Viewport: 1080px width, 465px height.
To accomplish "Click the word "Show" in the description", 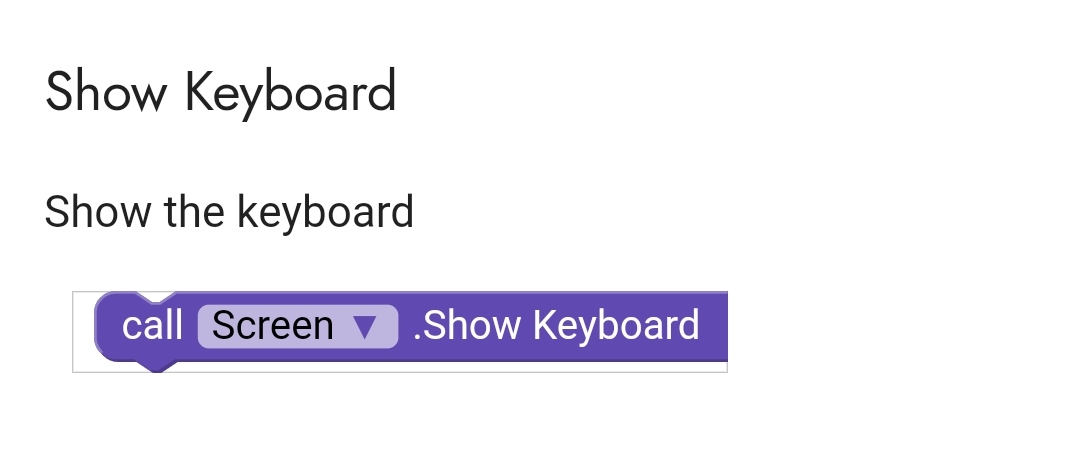I will [x=95, y=212].
